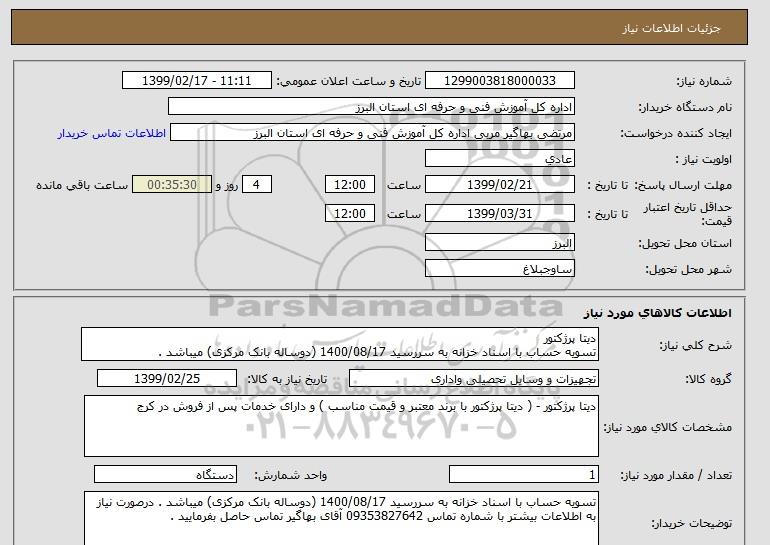Click the label نام دستگاه خریدار

click(685, 107)
